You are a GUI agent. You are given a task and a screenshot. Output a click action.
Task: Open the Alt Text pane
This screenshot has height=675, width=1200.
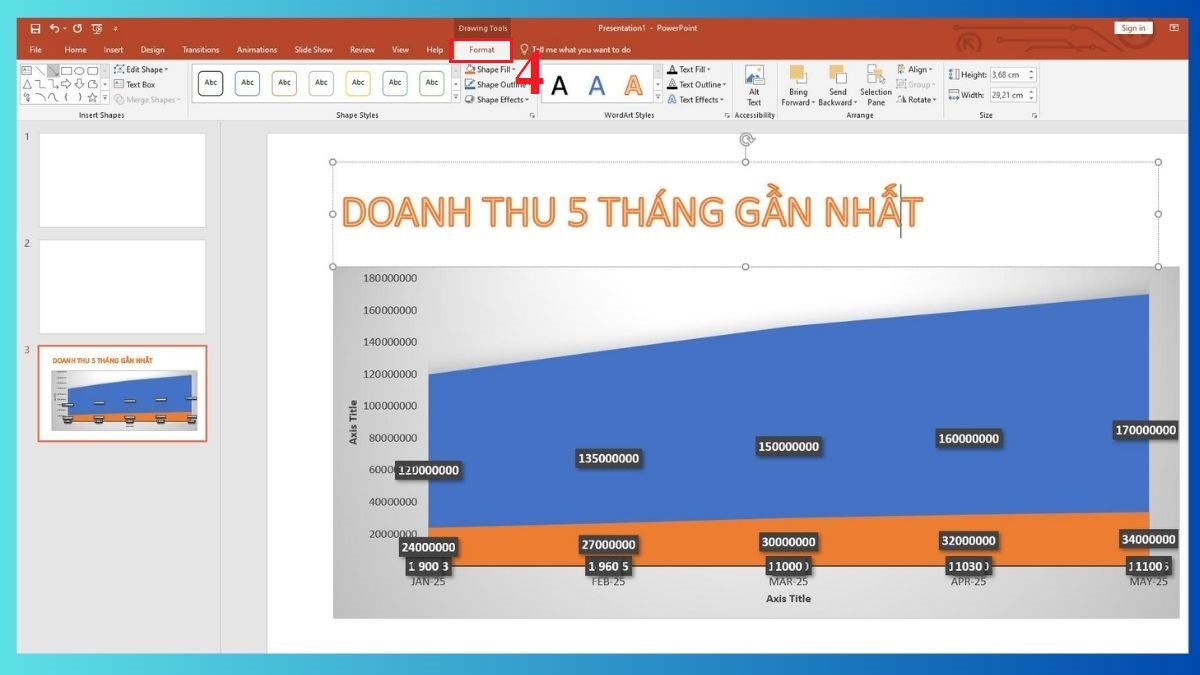tap(753, 88)
